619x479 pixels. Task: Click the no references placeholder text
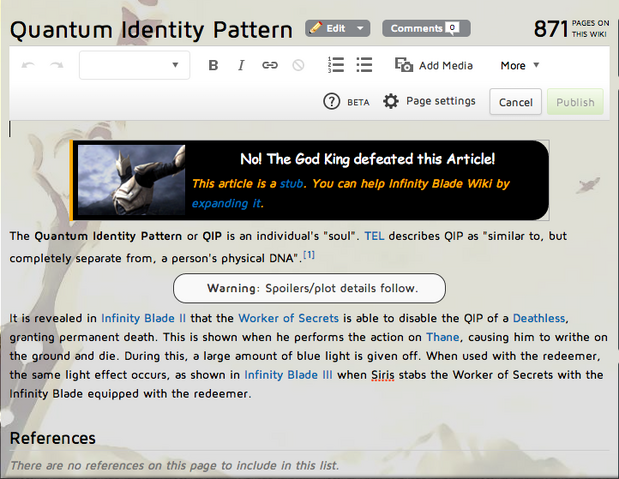coord(174,466)
